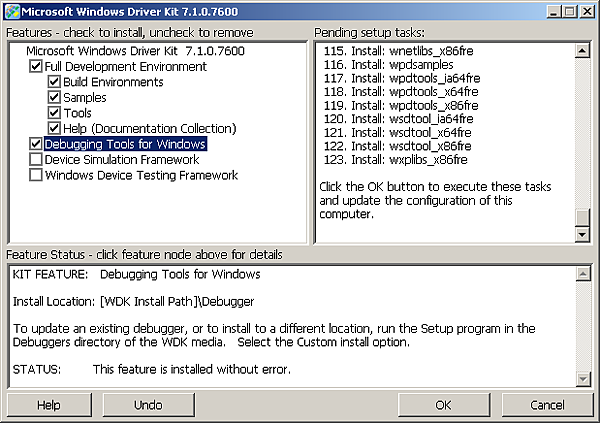Screen dimensions: 600x423
Task: Select Windows Device Testing Framework label
Action: pos(141,175)
